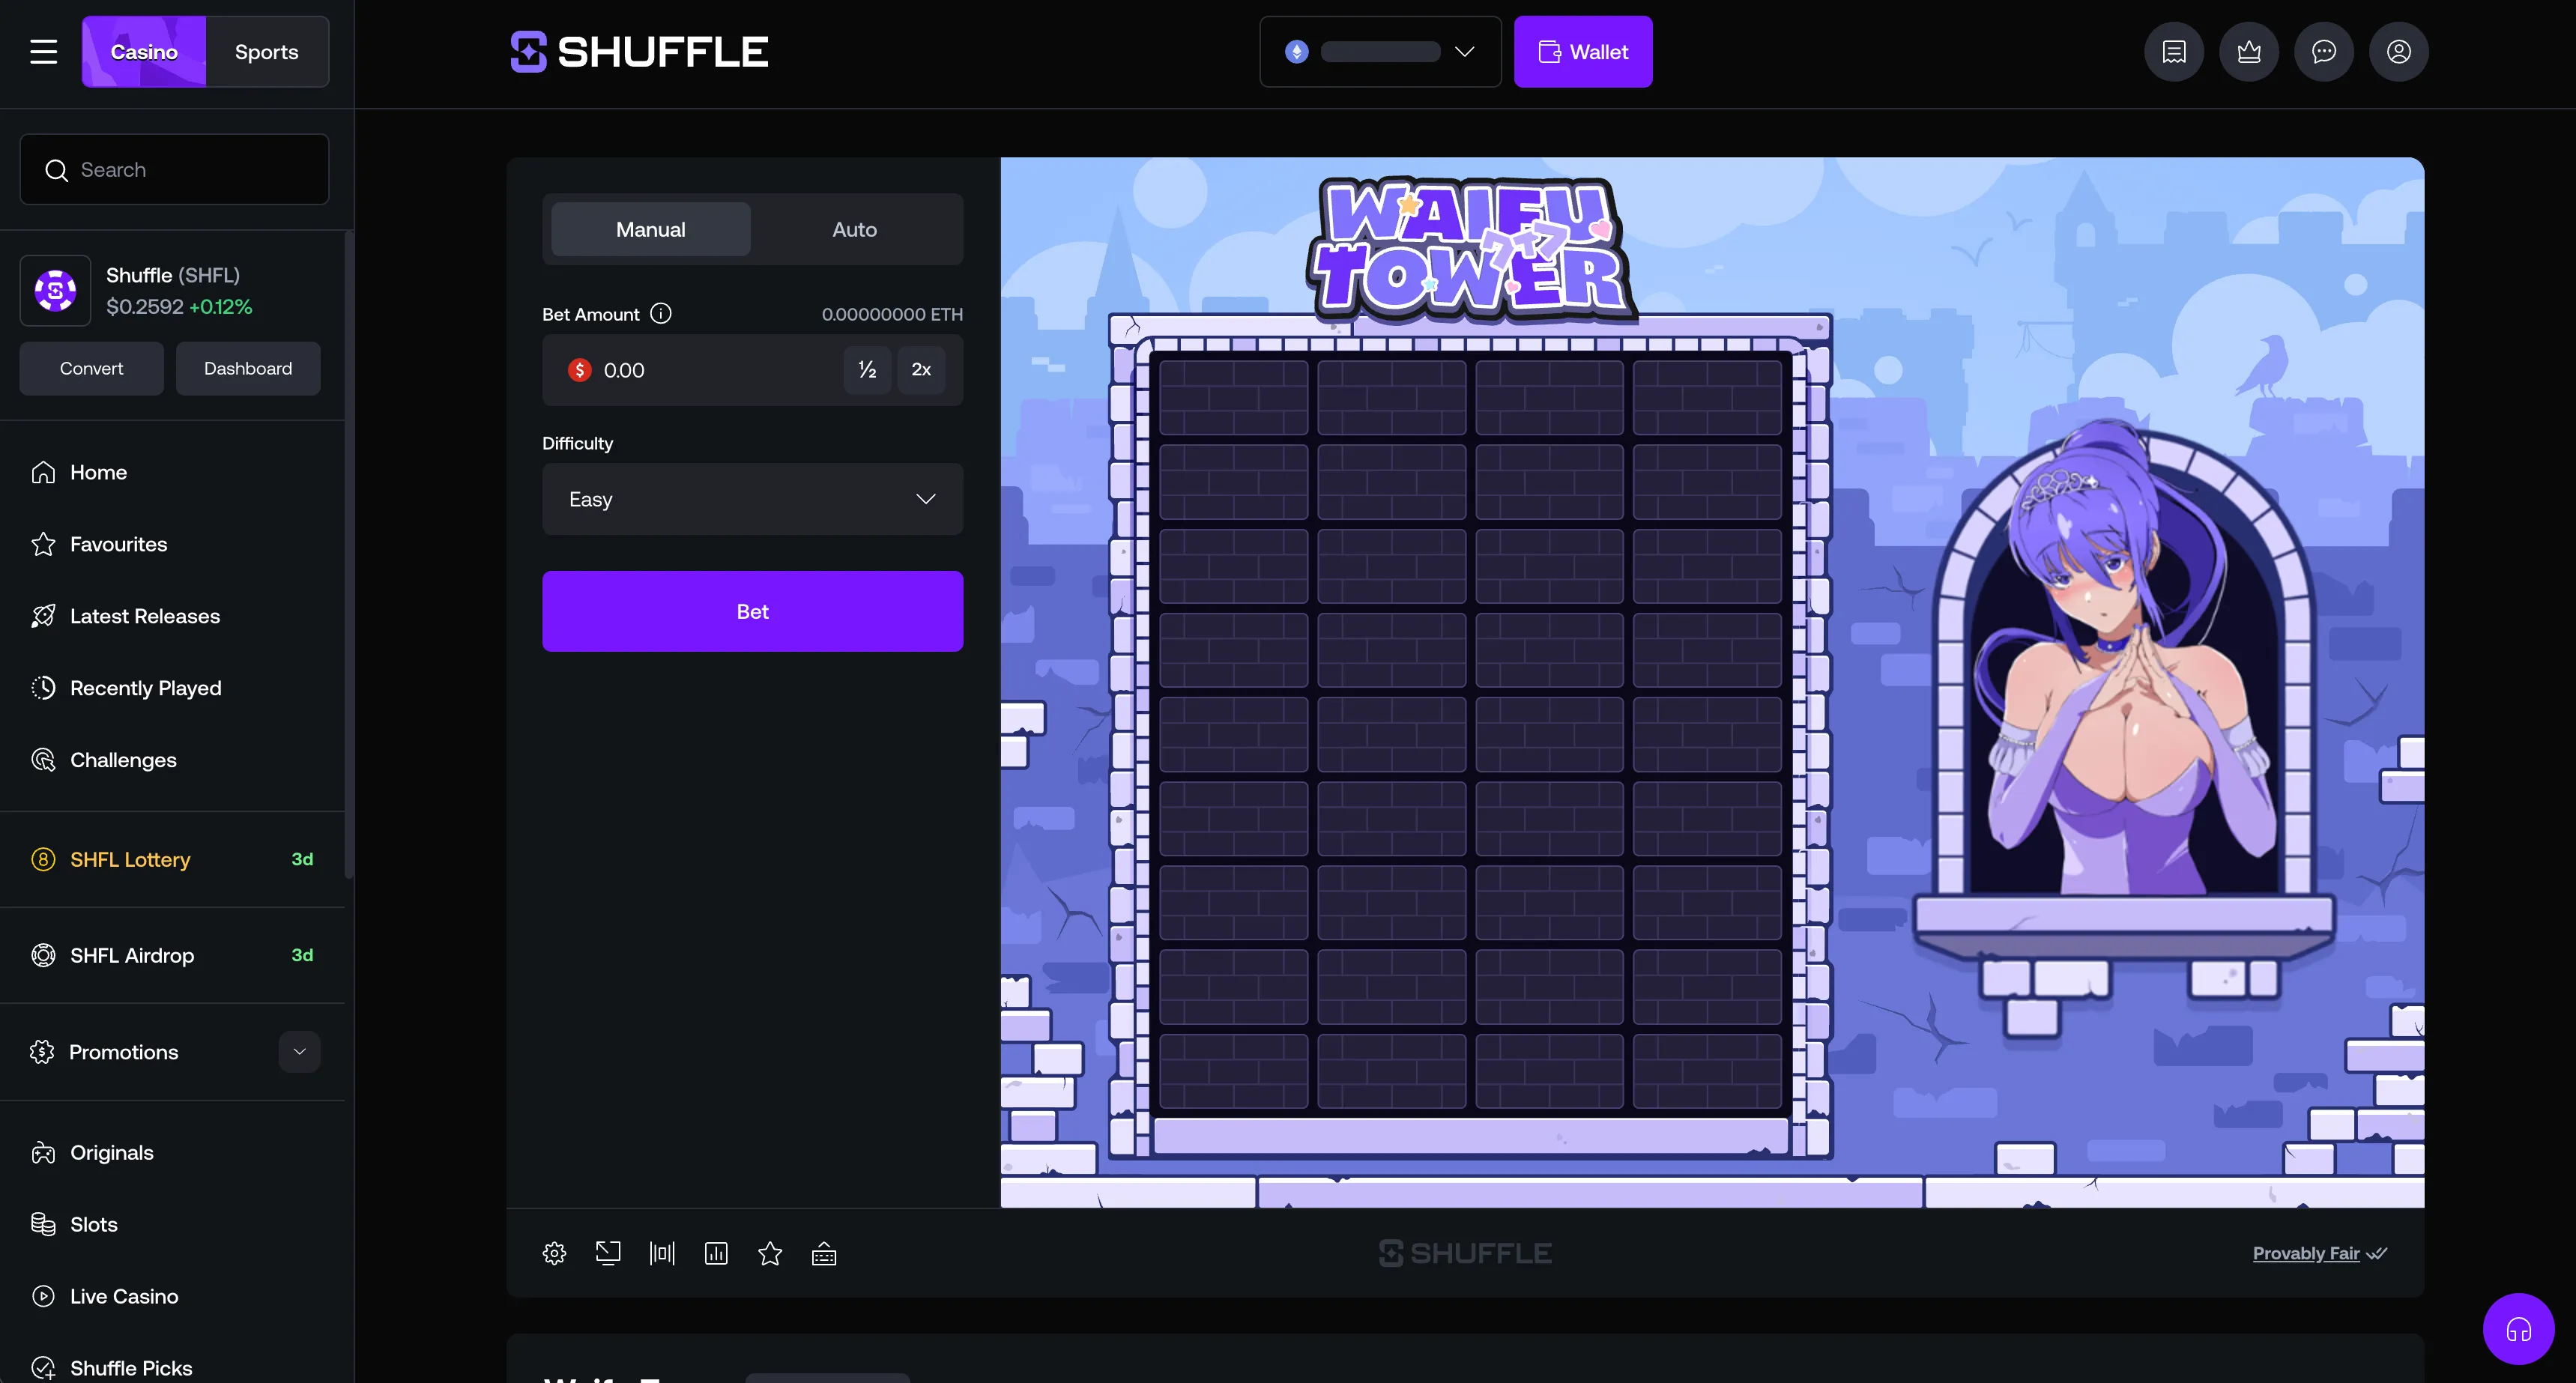The image size is (2576, 1383).
Task: Switch to Manual betting mode
Action: click(x=651, y=230)
